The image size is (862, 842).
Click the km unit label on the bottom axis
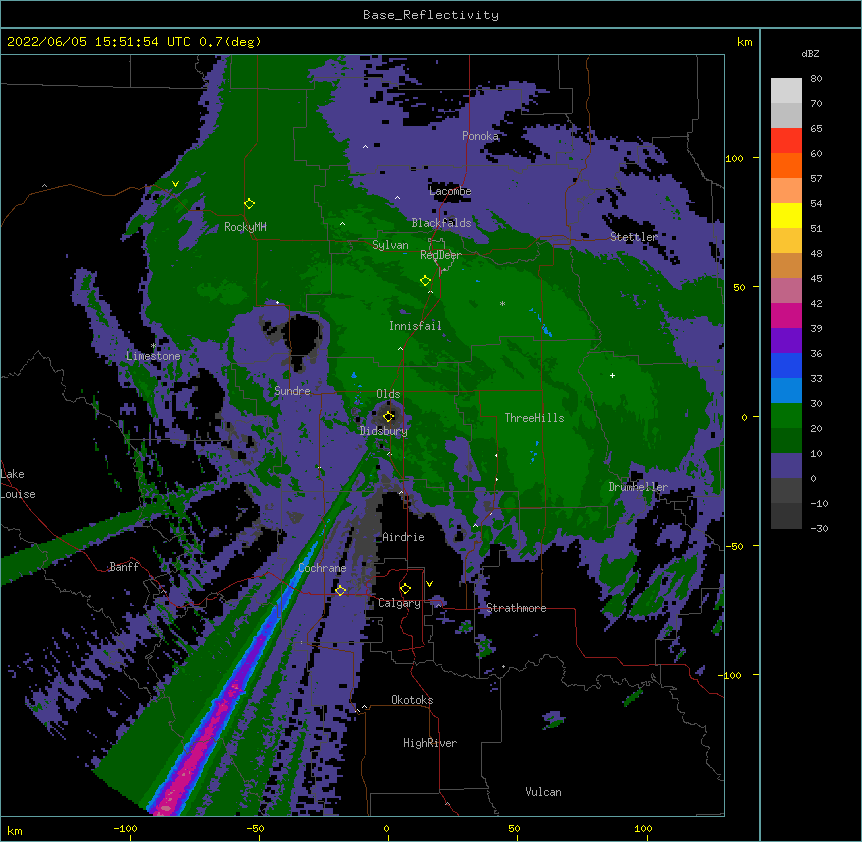(15, 831)
